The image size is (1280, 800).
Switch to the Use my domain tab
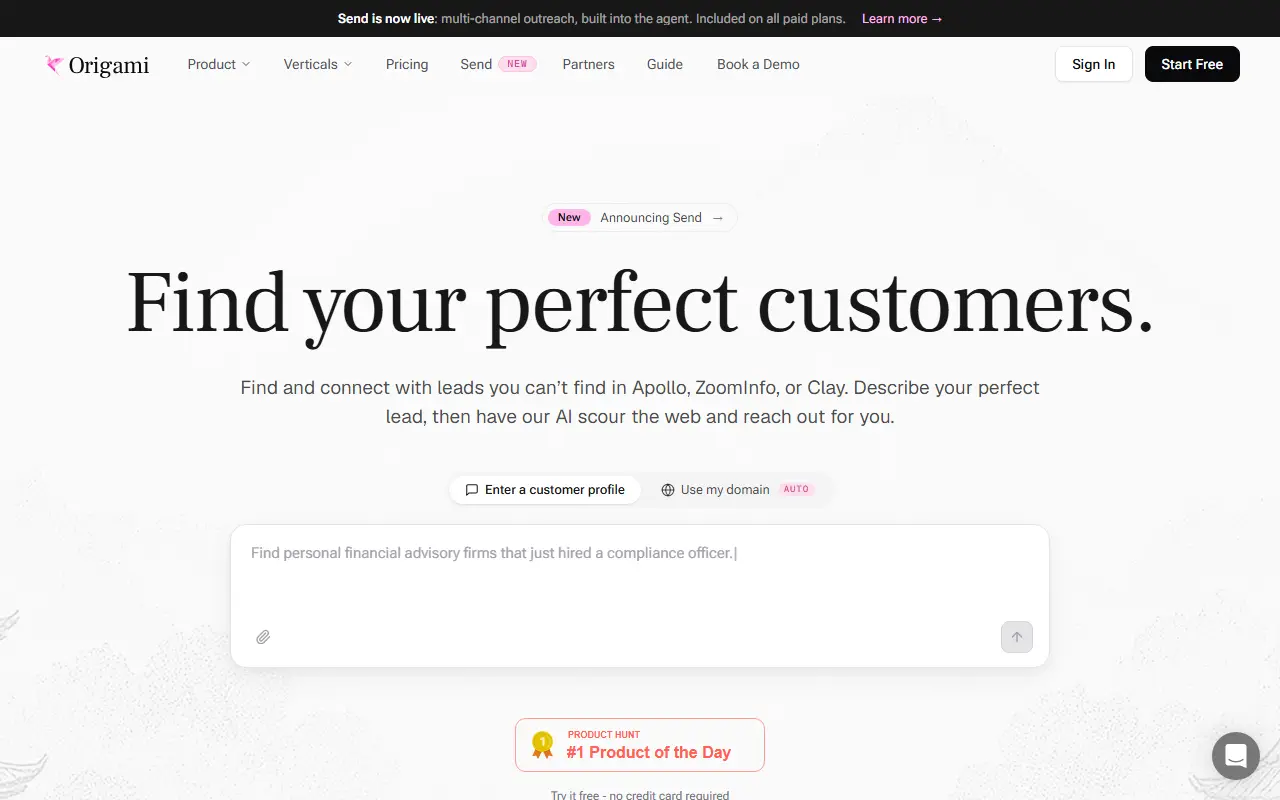pos(737,490)
